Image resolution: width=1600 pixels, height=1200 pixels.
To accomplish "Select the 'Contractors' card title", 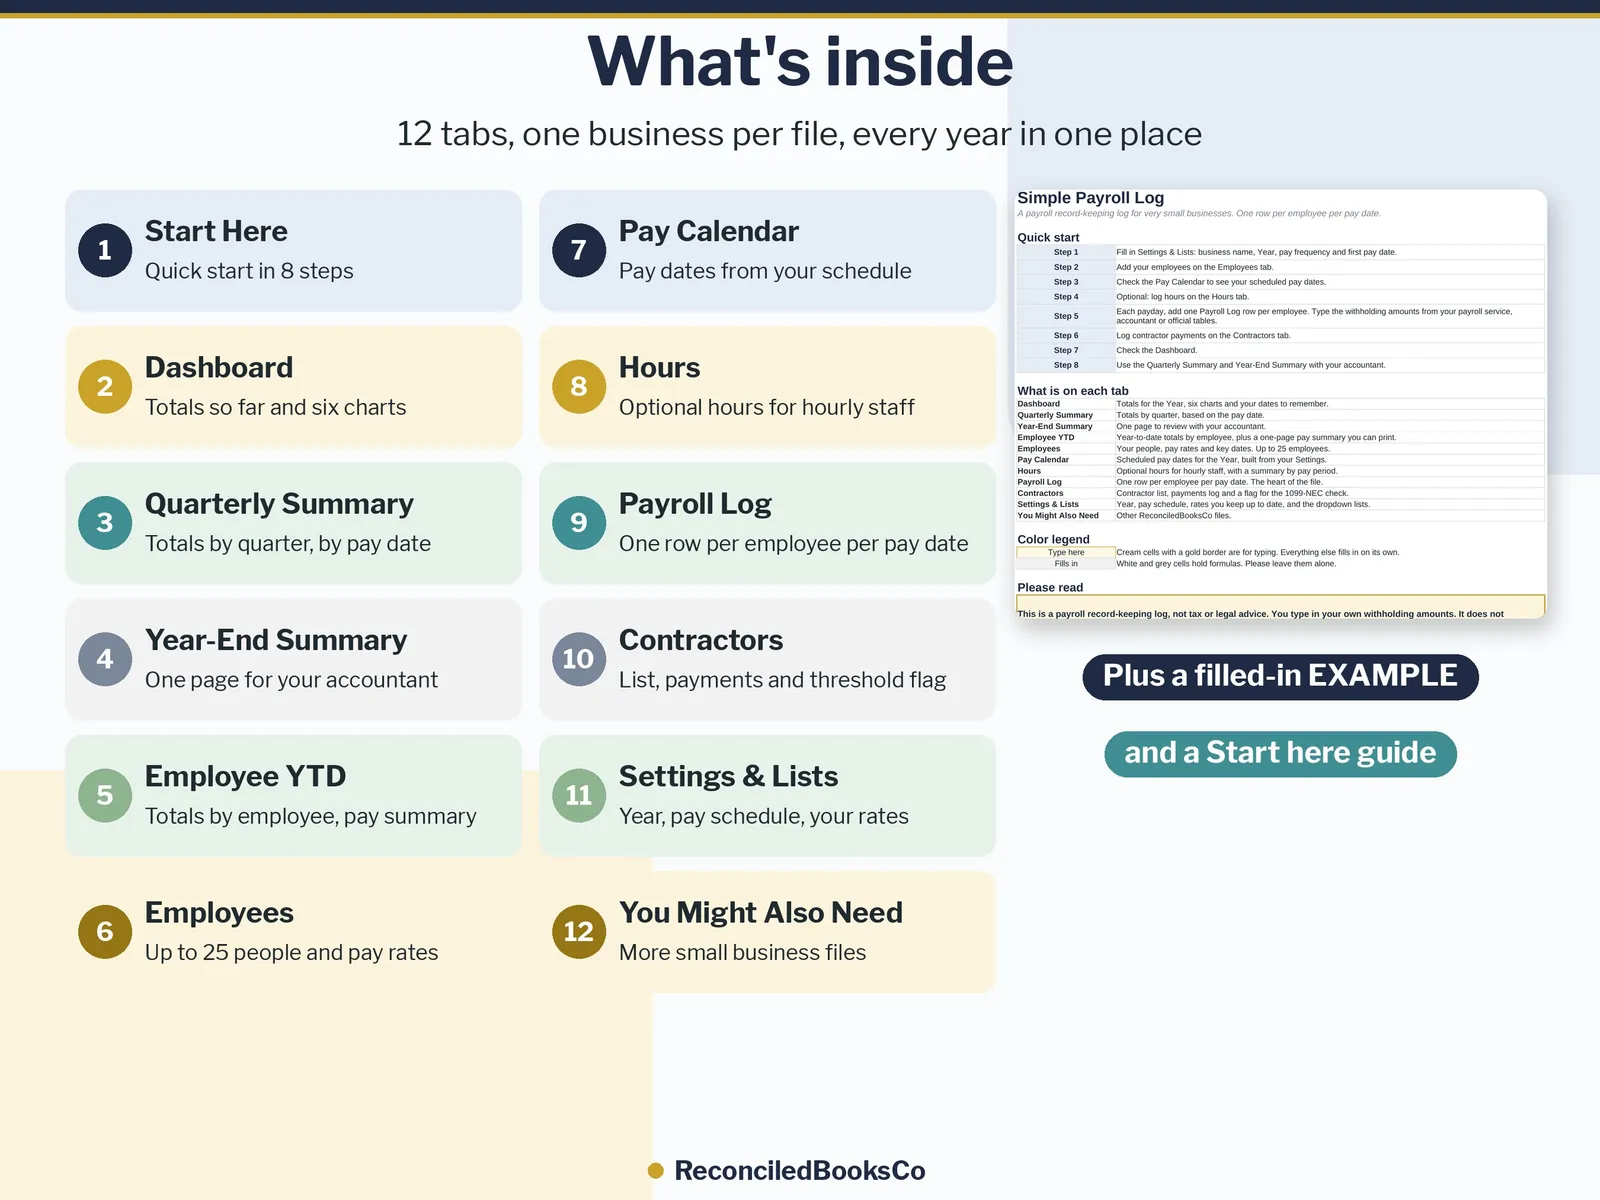I will click(x=701, y=640).
